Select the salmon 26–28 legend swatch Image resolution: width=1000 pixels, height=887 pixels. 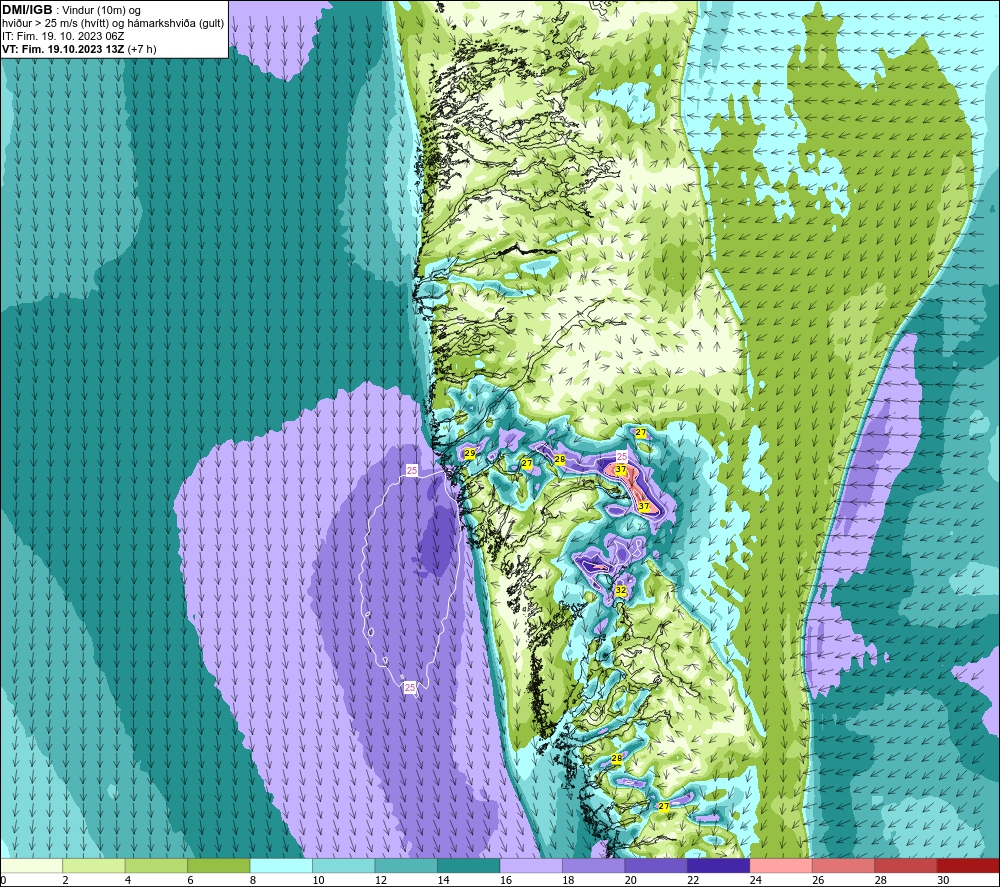(844, 865)
